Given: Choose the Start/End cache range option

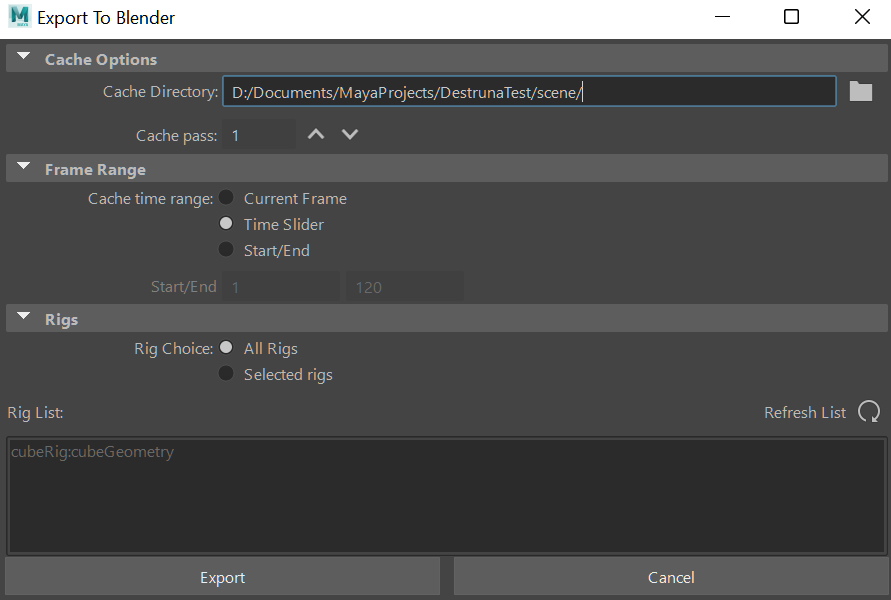Looking at the screenshot, I should click(x=226, y=249).
